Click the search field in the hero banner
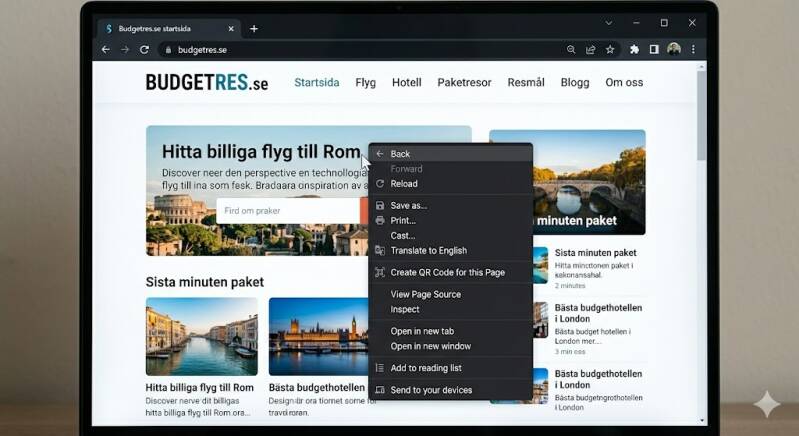Screen dimensions: 799x436 pyautogui.click(x=288, y=211)
